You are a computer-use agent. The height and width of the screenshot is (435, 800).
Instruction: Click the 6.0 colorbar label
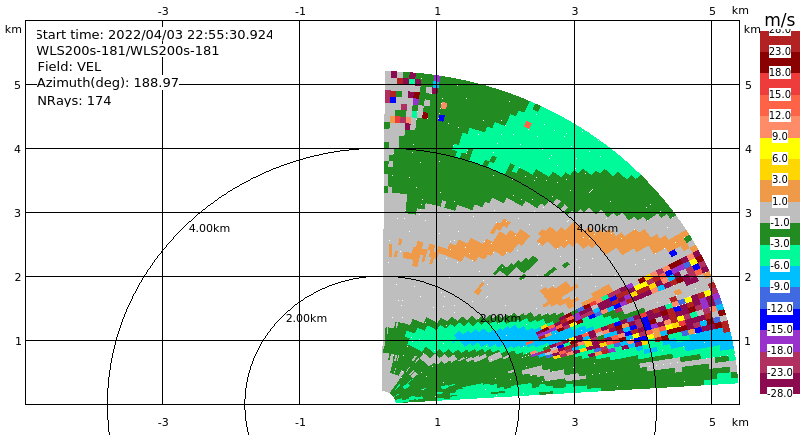pos(780,158)
